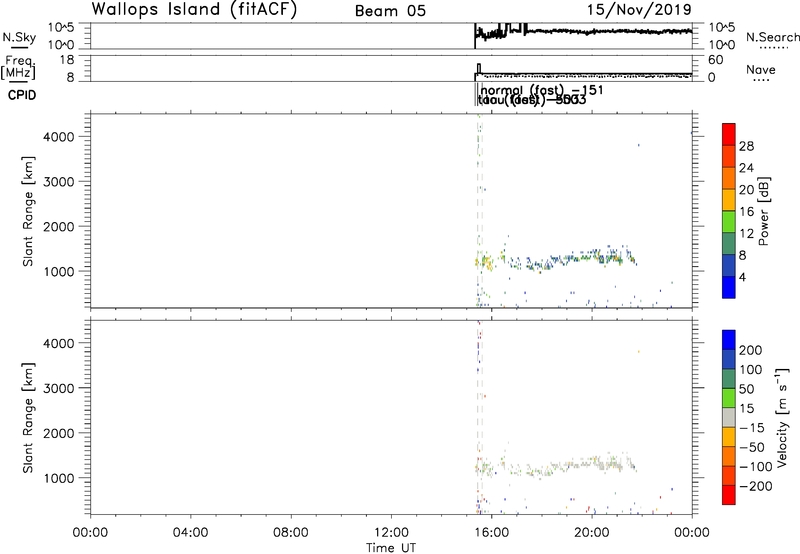The image size is (800, 554).
Task: Click green velocity segment between 15 and 50
Action: coord(729,398)
